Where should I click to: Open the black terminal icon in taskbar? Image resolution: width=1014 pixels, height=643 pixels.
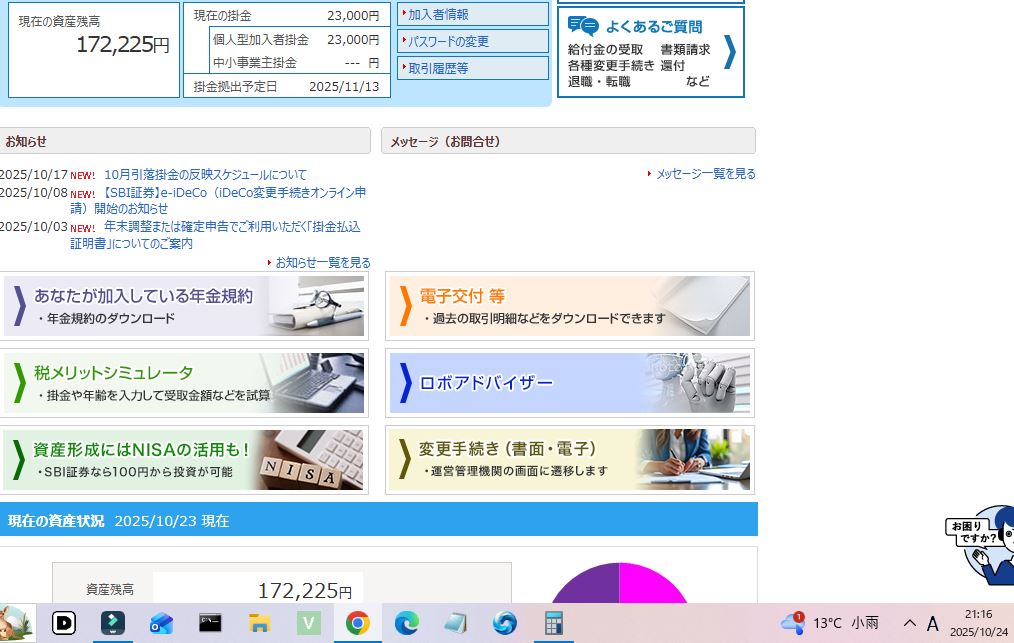tap(210, 624)
